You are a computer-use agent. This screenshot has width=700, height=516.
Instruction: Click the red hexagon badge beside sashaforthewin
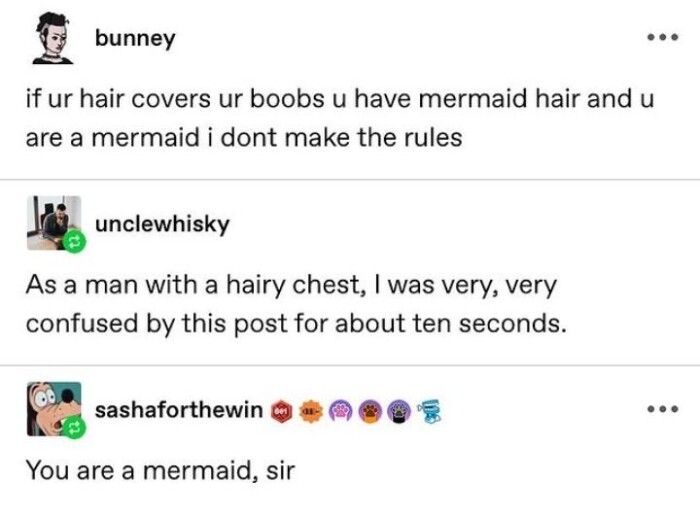281,412
